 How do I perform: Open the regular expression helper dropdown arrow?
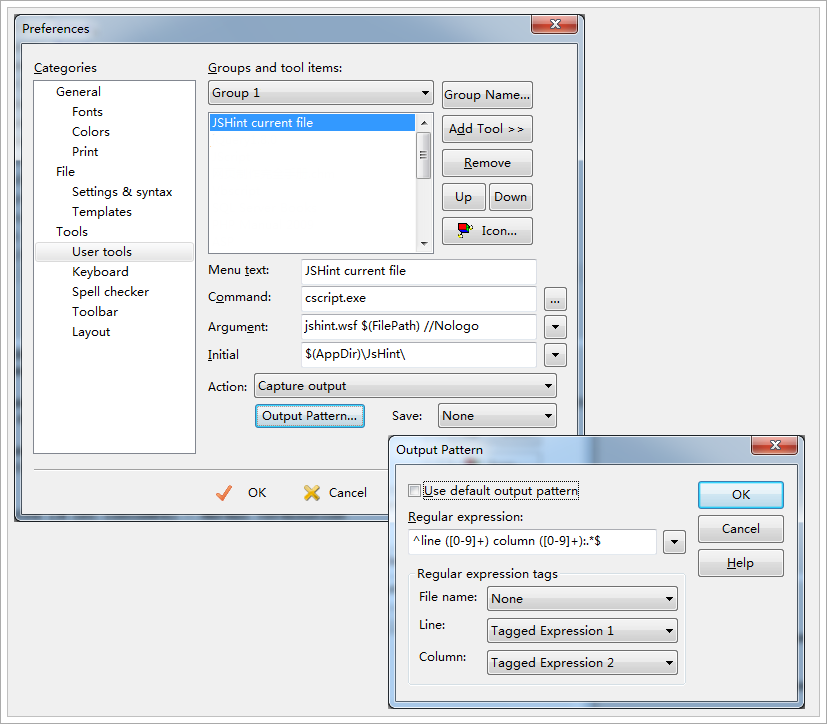pos(674,542)
